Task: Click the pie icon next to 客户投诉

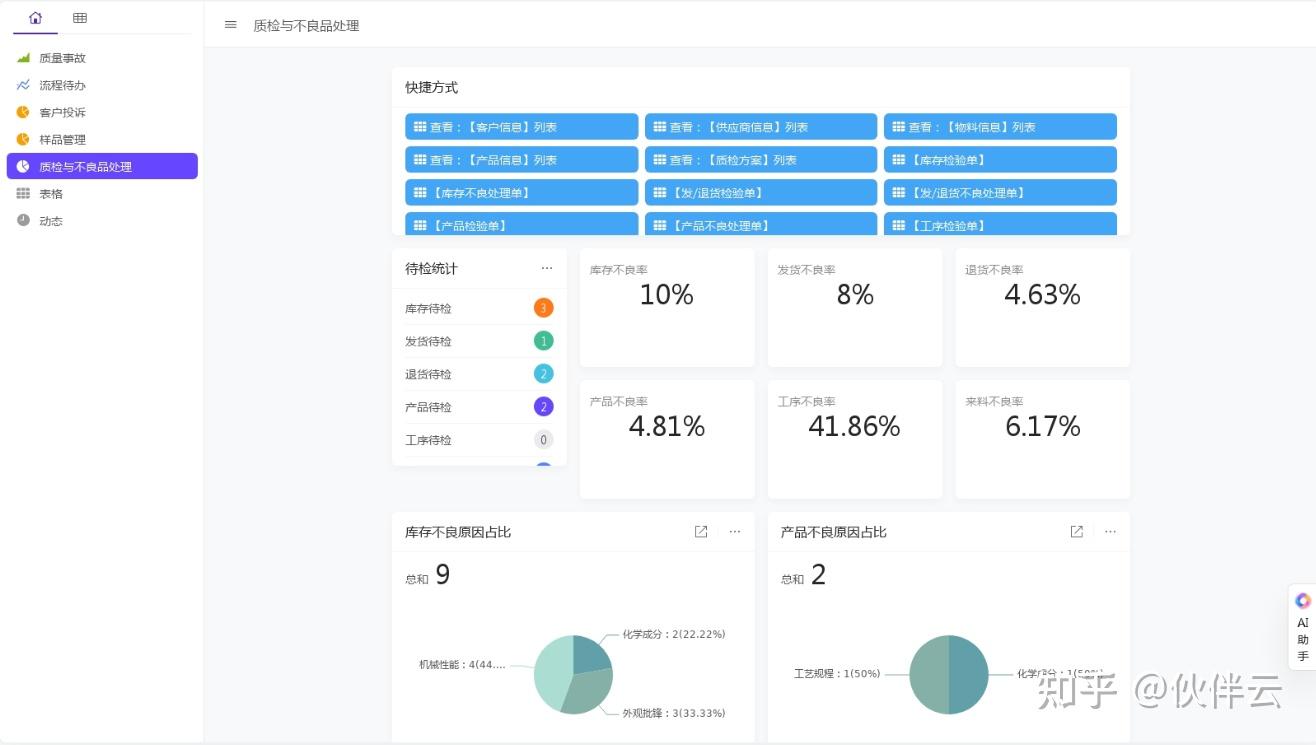Action: (22, 112)
